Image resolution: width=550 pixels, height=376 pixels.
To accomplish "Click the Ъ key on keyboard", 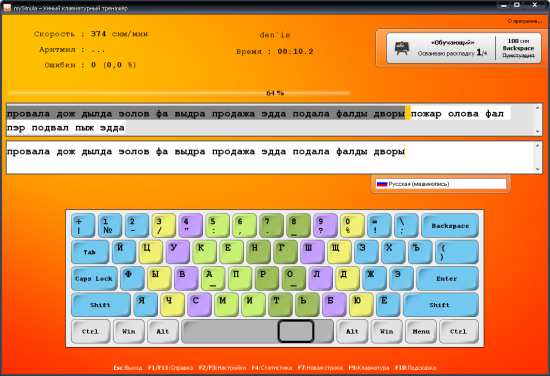I will (x=420, y=252).
